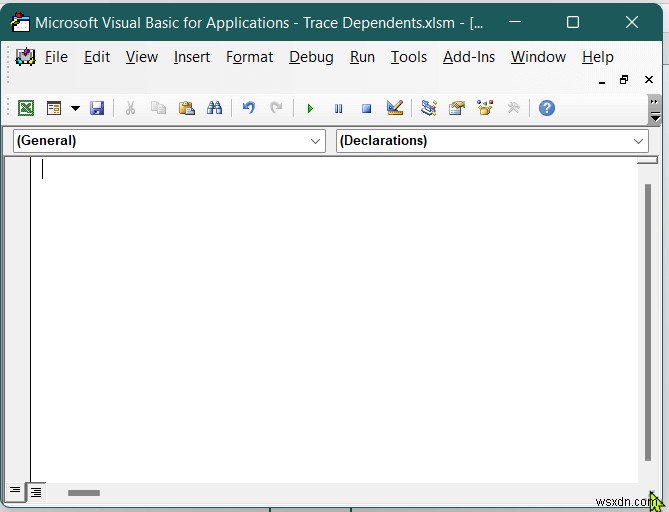Click the Paste clipboard icon

(x=186, y=108)
